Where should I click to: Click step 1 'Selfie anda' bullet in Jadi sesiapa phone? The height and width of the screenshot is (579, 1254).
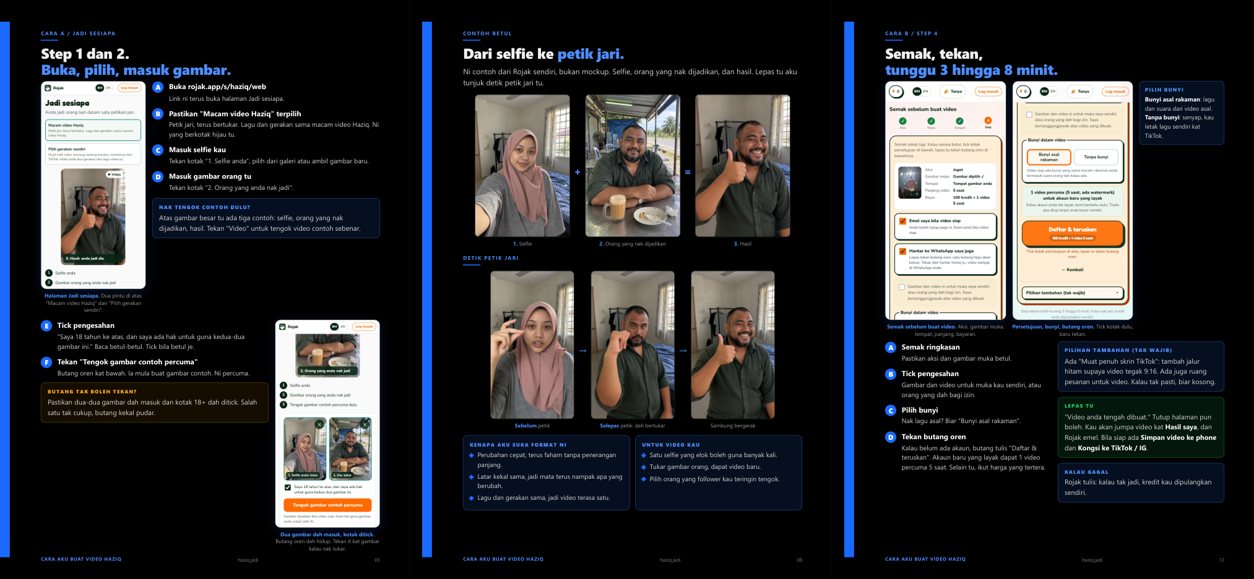pos(48,273)
